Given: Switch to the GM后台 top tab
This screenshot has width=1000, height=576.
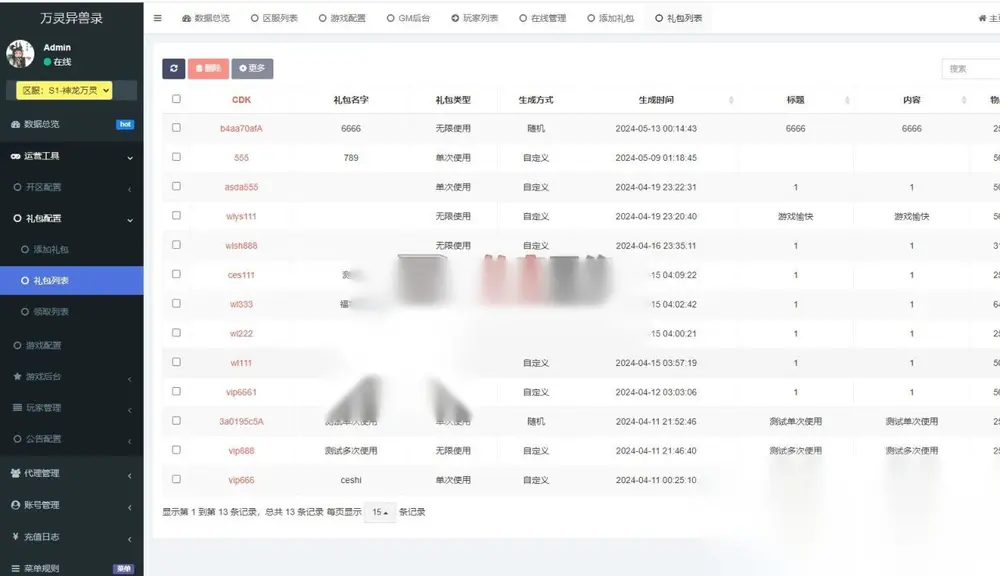Looking at the screenshot, I should tap(408, 18).
